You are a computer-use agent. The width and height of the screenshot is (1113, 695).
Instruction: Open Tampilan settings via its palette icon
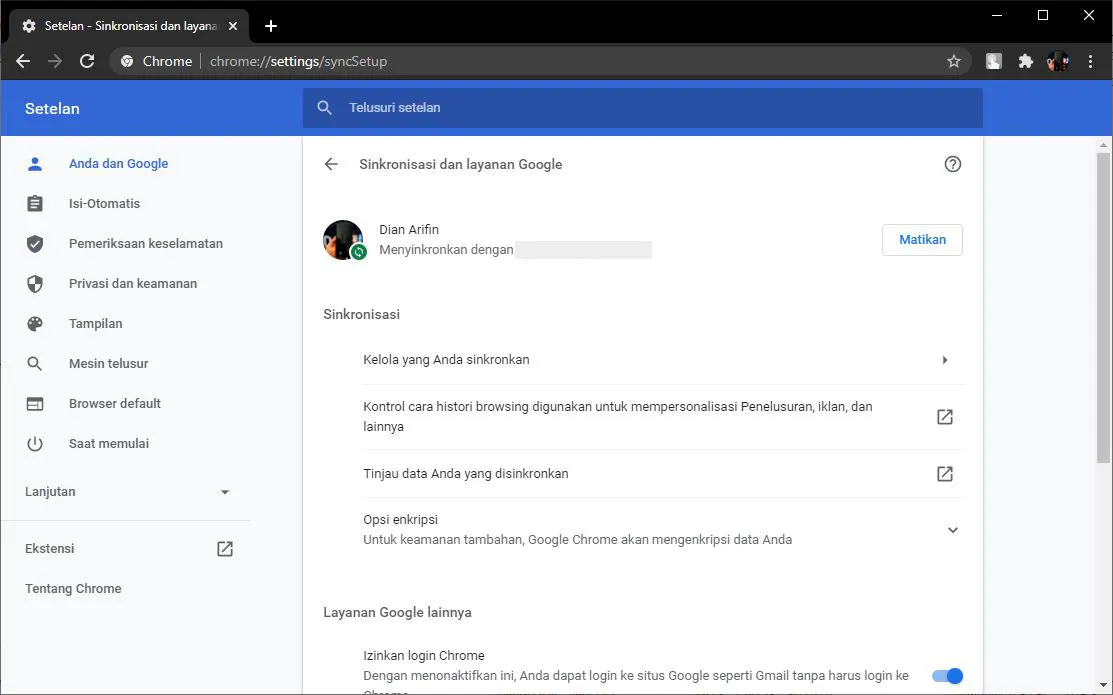pyautogui.click(x=35, y=323)
